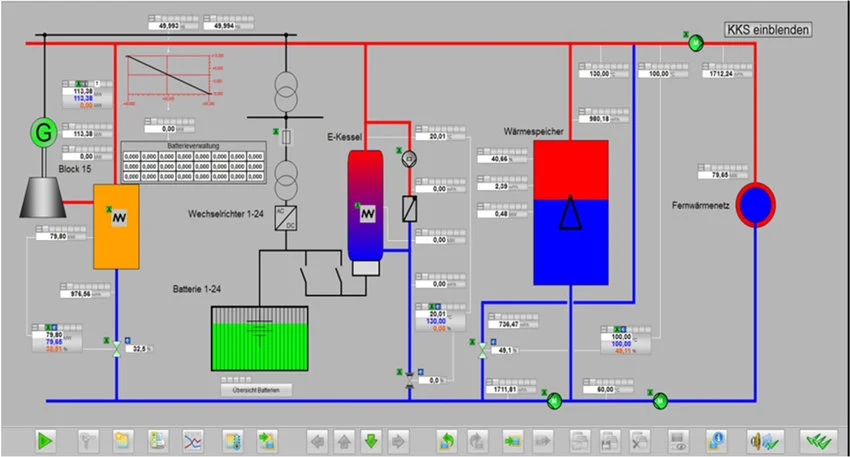Click the green pump below the 60,00 value
The width and height of the screenshot is (850, 457).
tap(660, 401)
